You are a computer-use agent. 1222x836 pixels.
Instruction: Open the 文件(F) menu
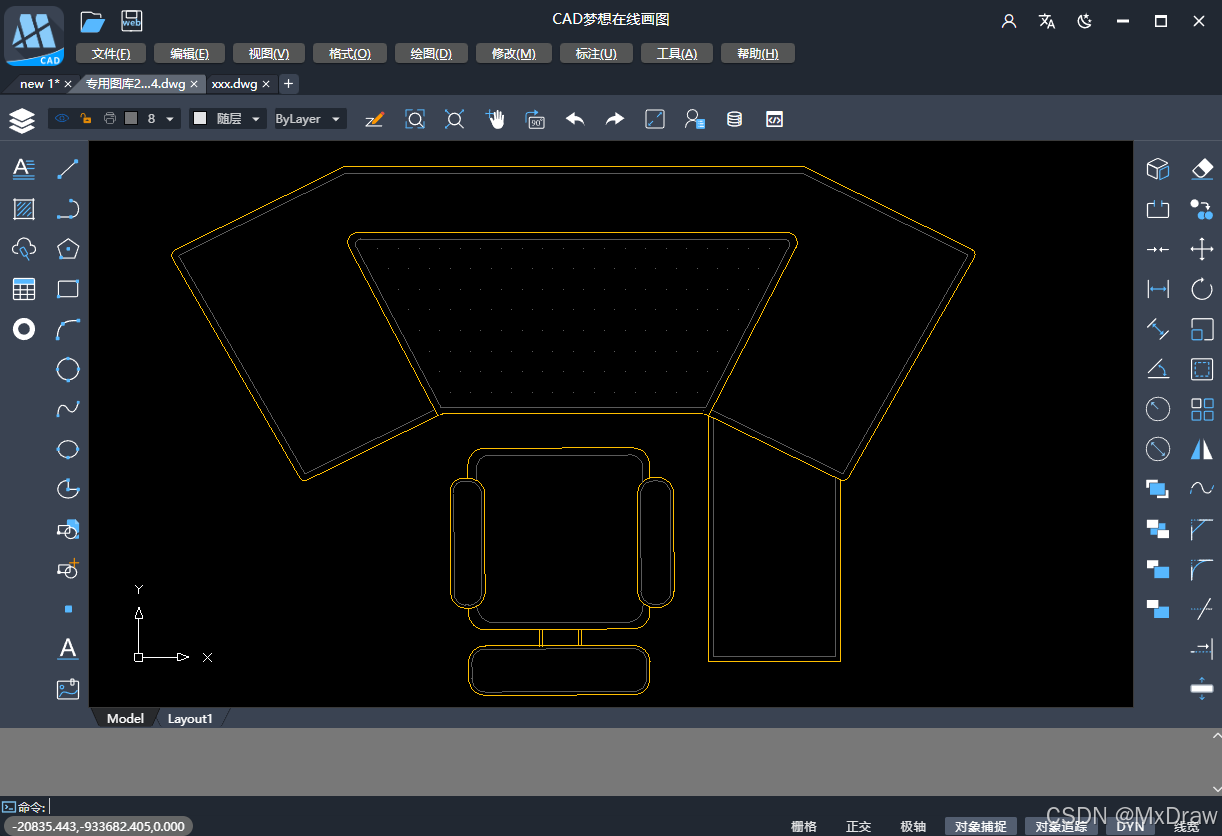point(110,54)
